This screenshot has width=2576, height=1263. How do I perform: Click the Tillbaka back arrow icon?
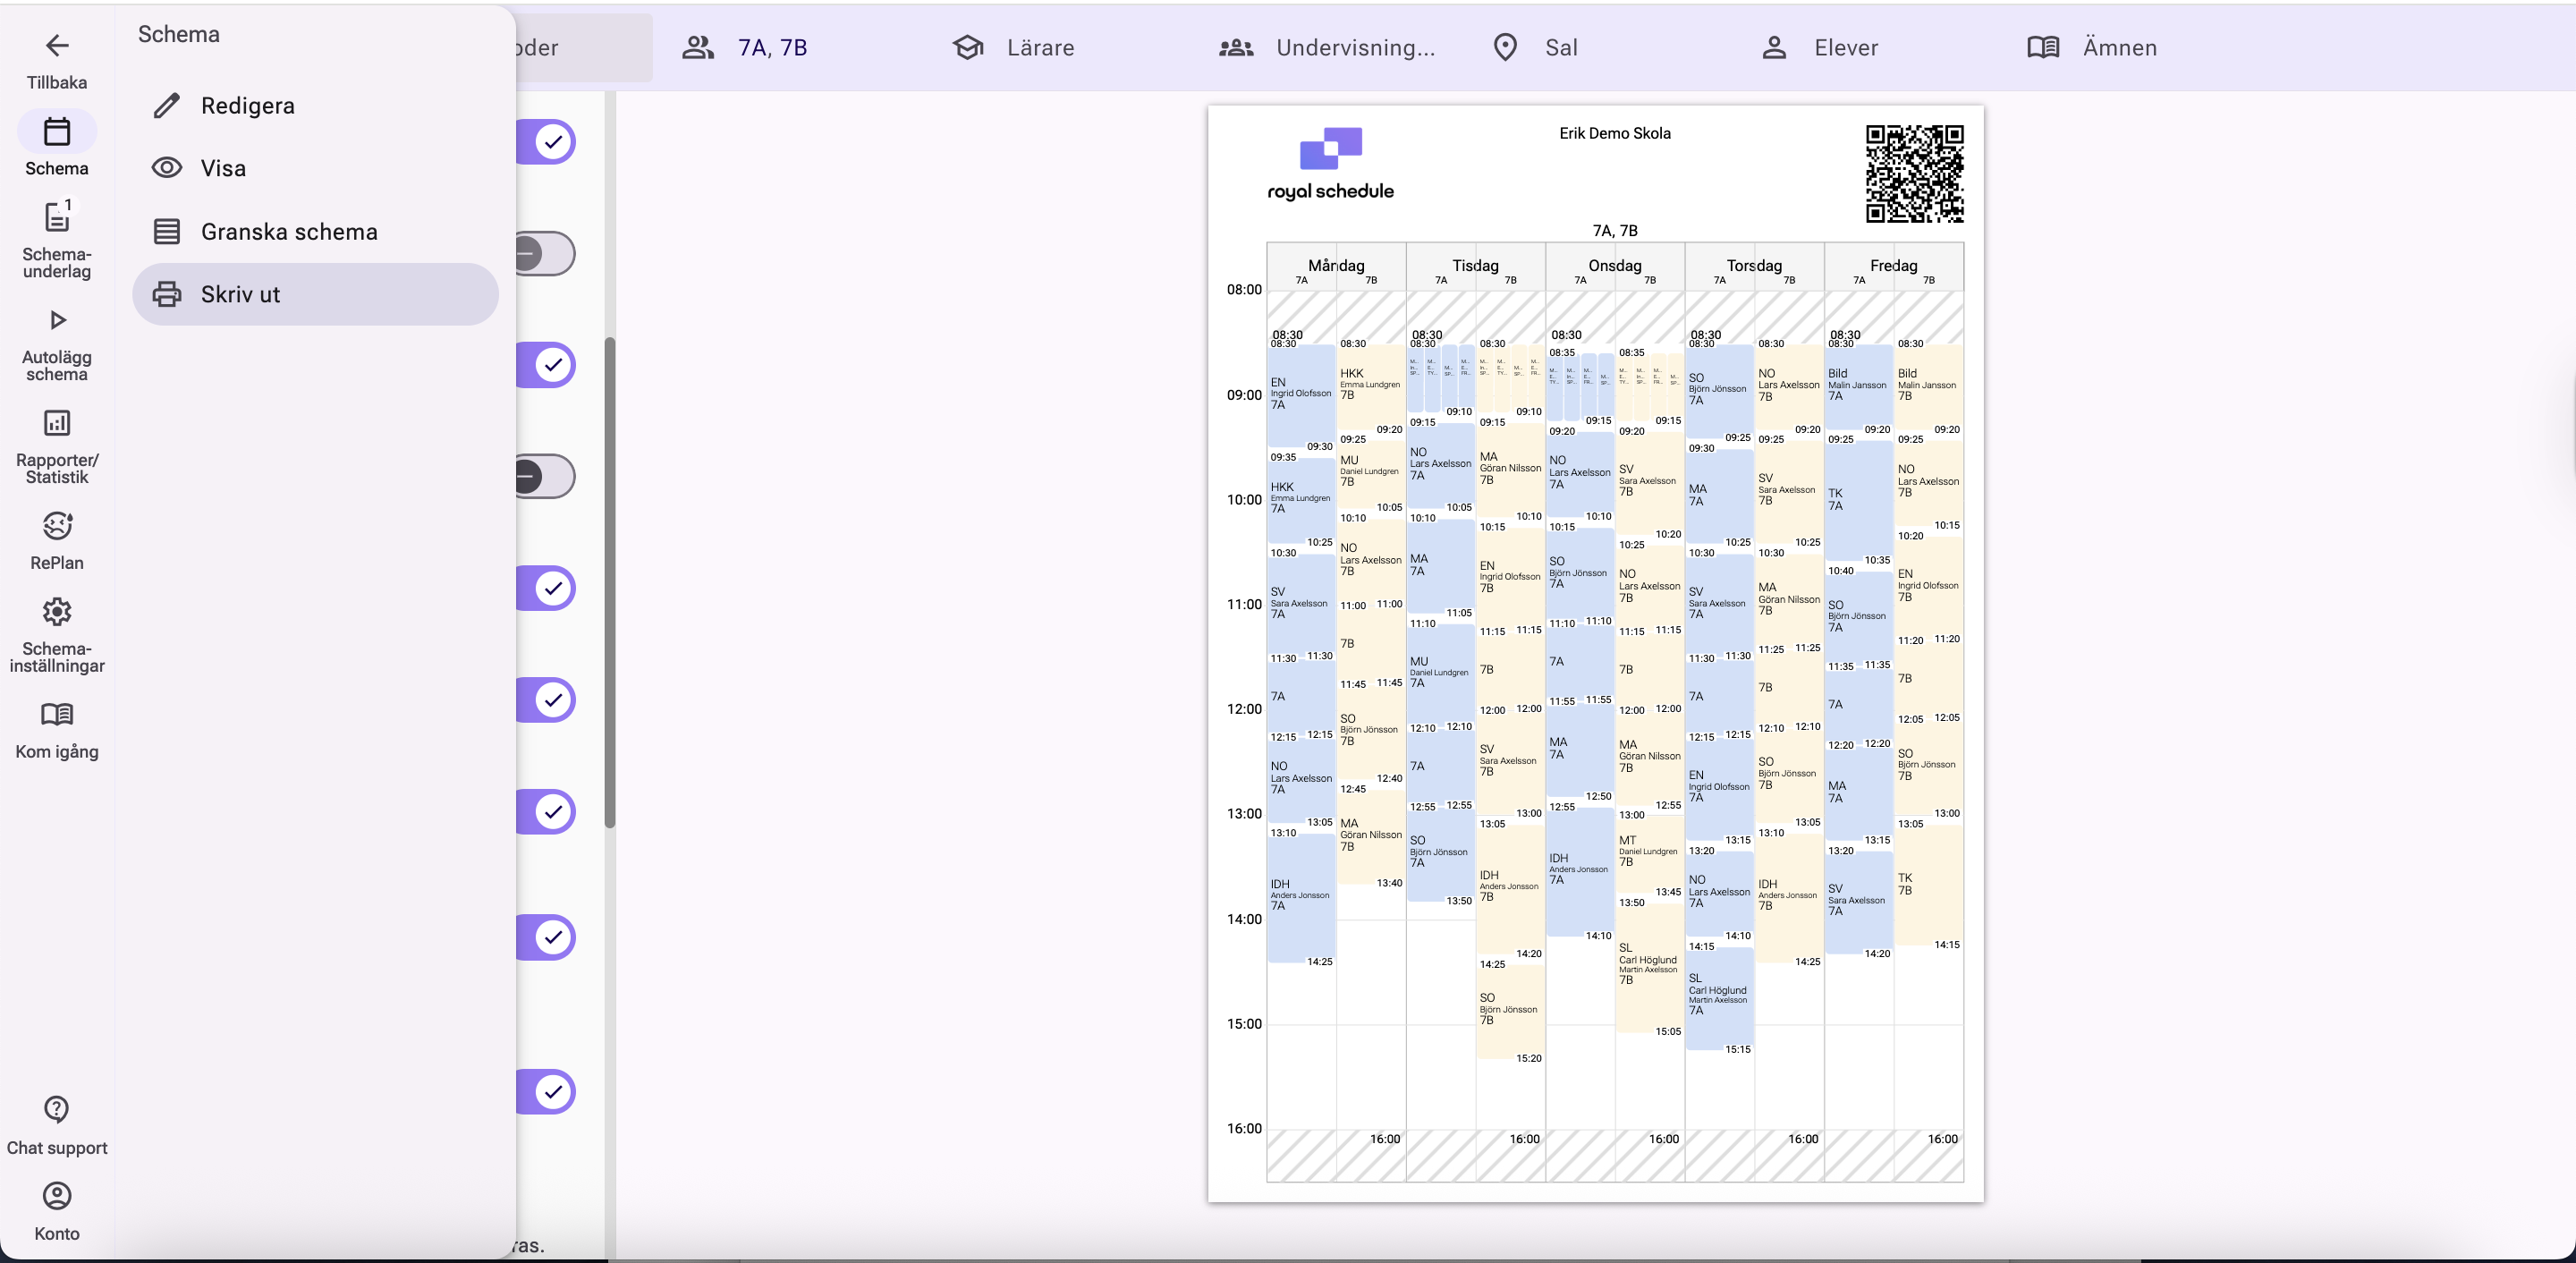pyautogui.click(x=57, y=46)
